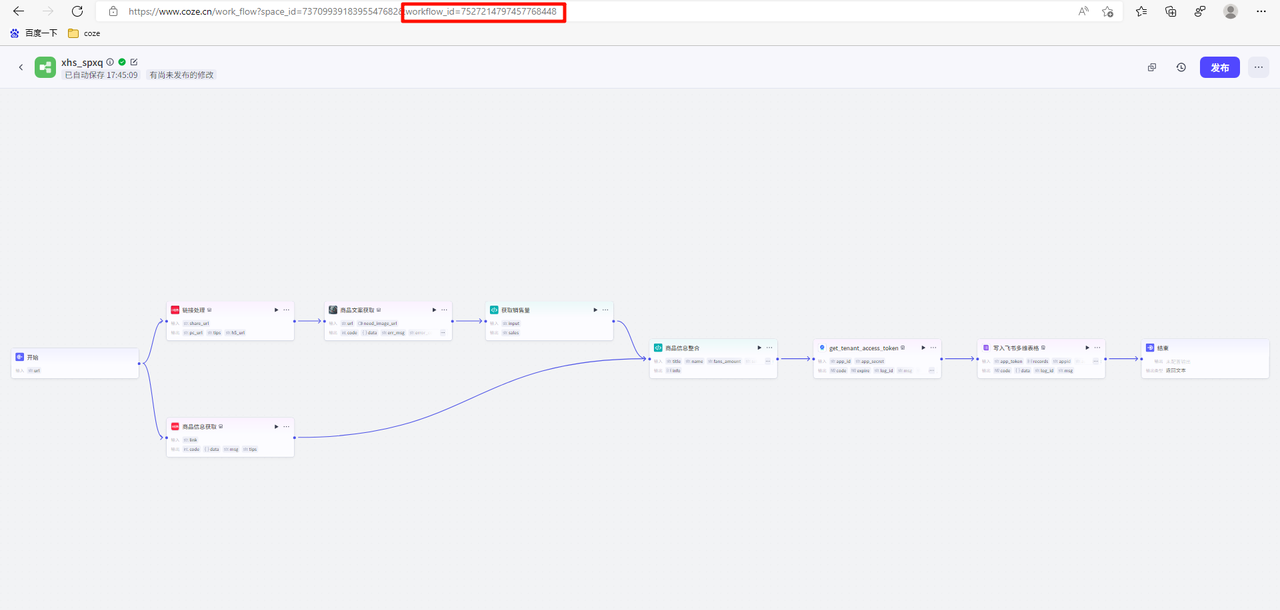The width and height of the screenshot is (1280, 610).
Task: Open the coze bookmarks folder
Action: pyautogui.click(x=84, y=33)
